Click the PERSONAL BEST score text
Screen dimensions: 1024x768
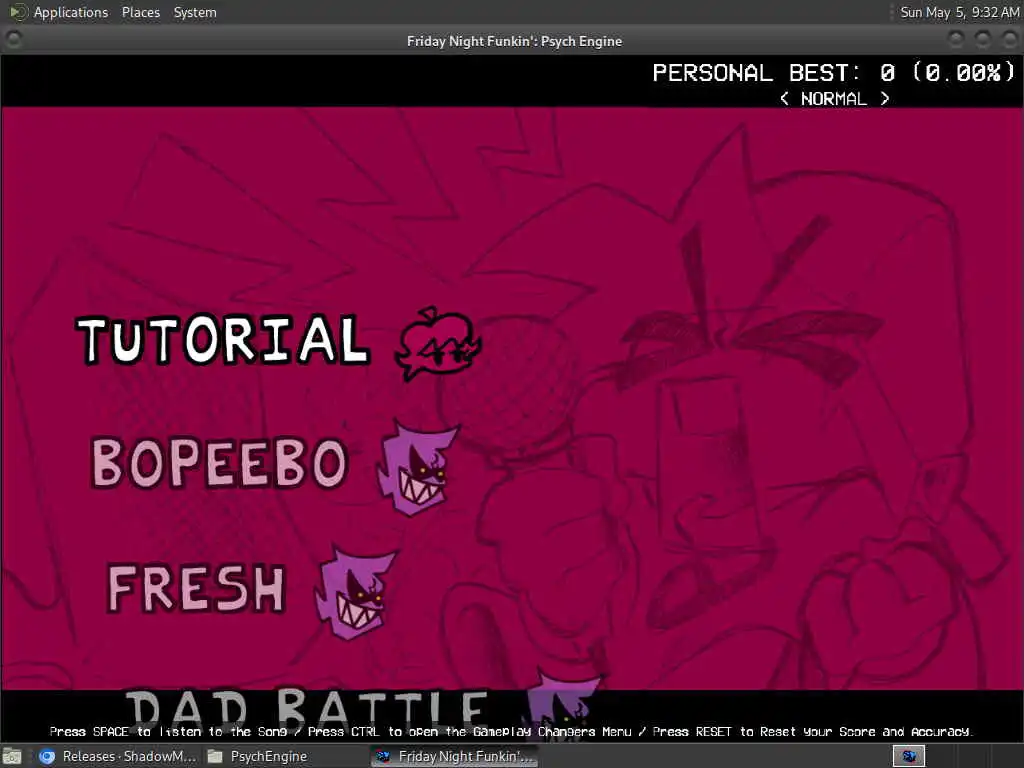point(833,72)
